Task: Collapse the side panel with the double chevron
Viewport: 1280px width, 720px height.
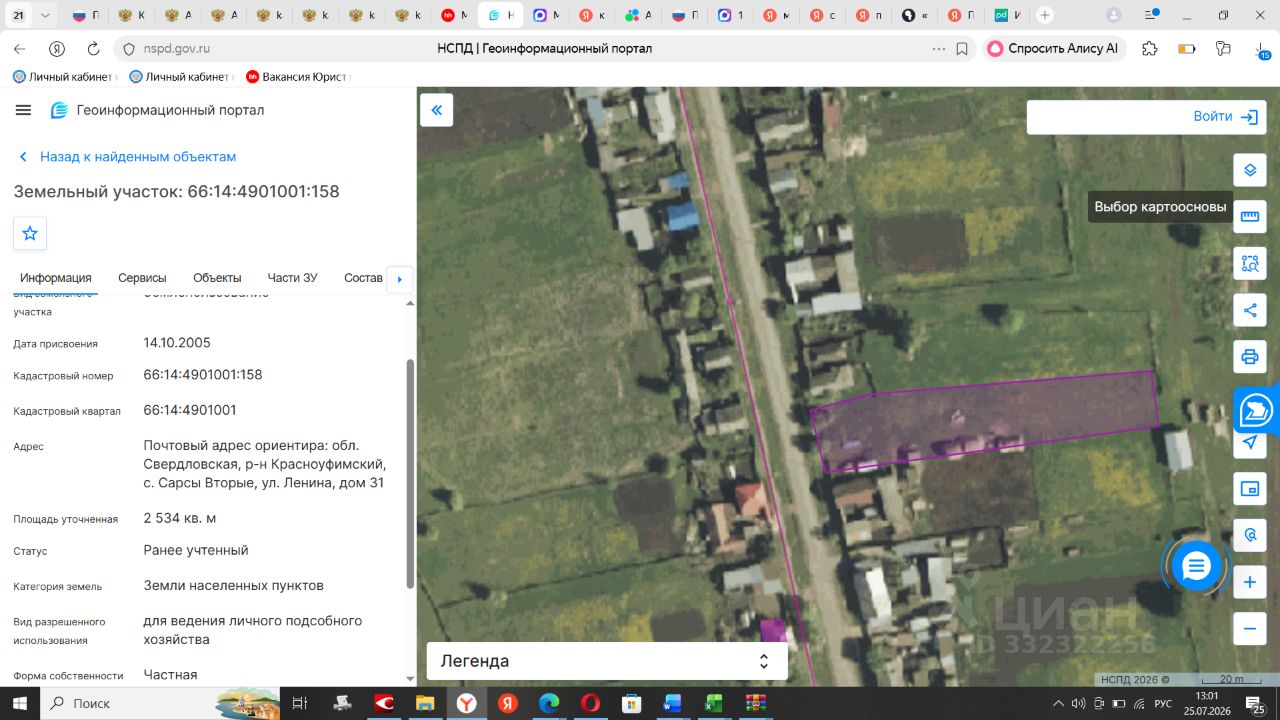Action: click(437, 110)
